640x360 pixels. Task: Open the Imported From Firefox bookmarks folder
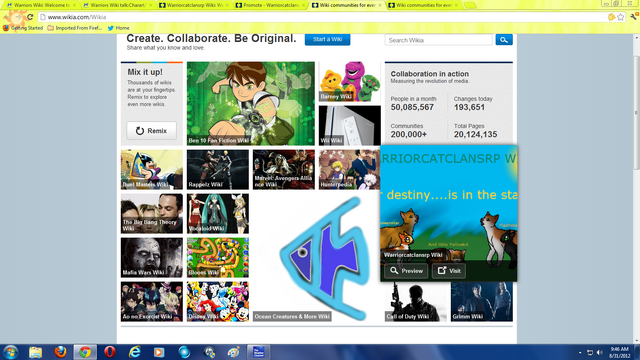pos(75,28)
